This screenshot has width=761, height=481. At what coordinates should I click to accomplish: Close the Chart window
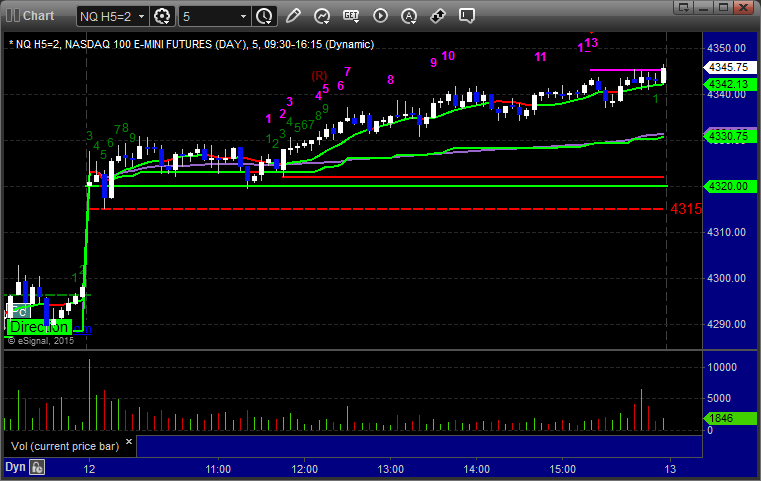click(x=743, y=7)
